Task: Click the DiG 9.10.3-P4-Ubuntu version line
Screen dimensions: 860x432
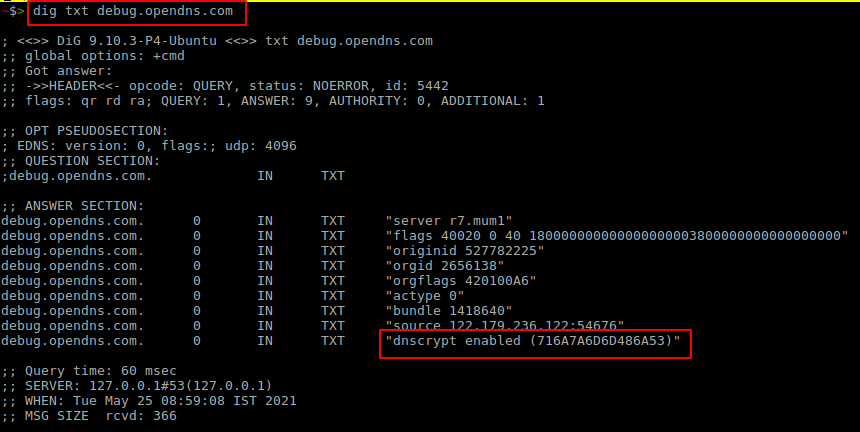Action: [217, 41]
